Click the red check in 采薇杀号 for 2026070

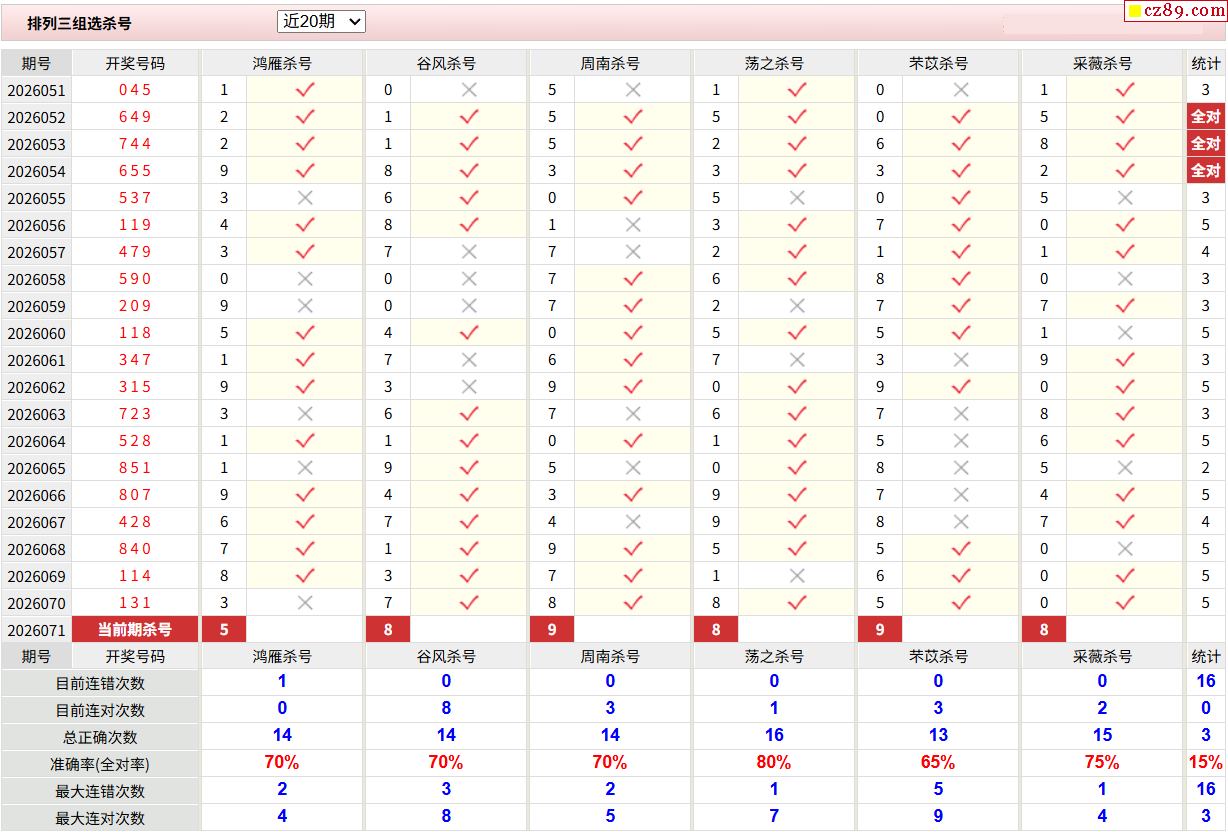[1125, 603]
